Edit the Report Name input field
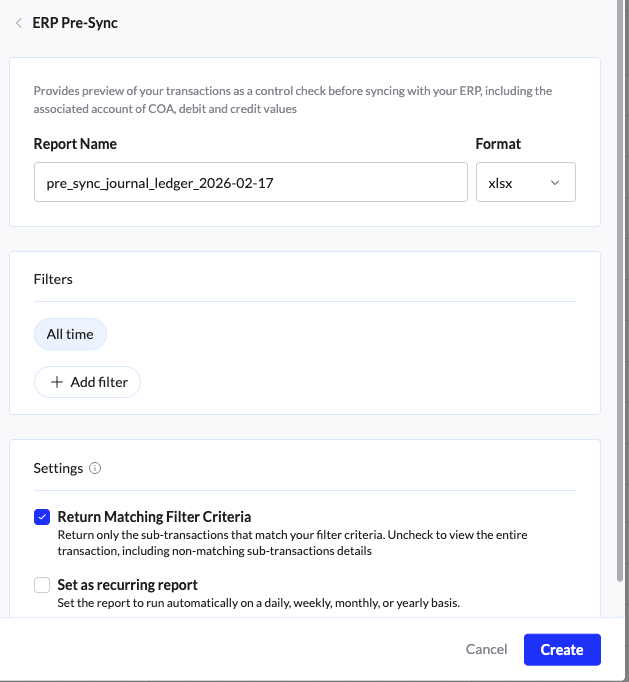The height and width of the screenshot is (682, 629). [251, 182]
